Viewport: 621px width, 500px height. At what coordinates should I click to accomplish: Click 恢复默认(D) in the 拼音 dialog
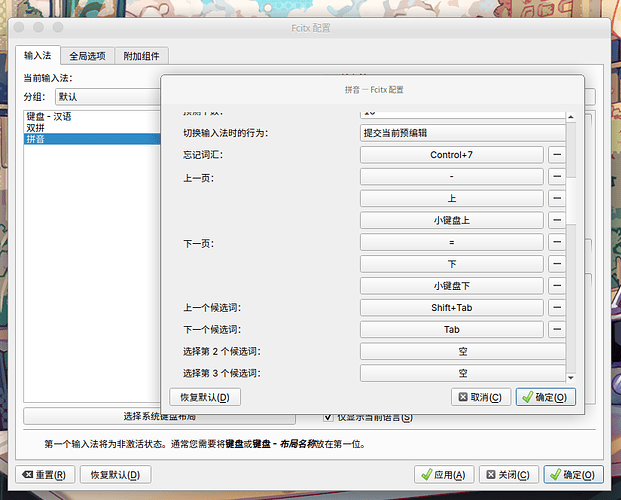(205, 397)
